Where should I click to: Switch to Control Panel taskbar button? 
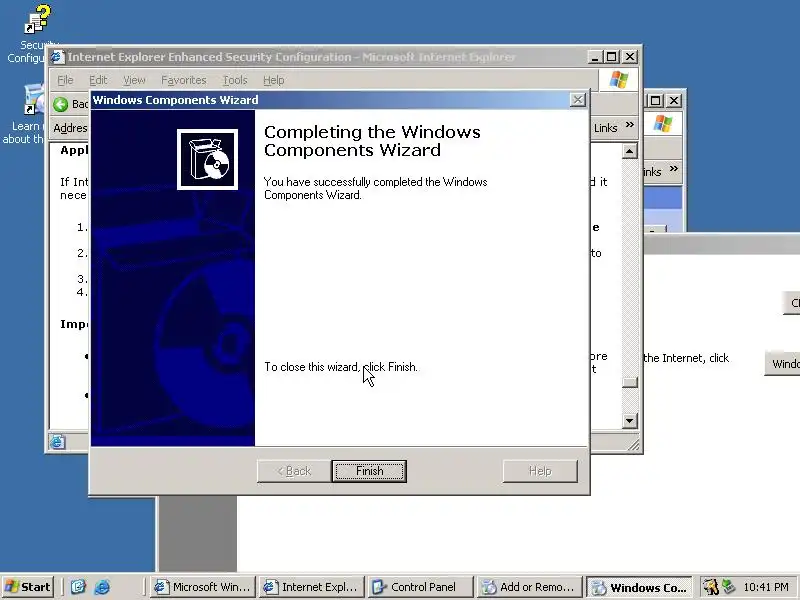pyautogui.click(x=420, y=587)
